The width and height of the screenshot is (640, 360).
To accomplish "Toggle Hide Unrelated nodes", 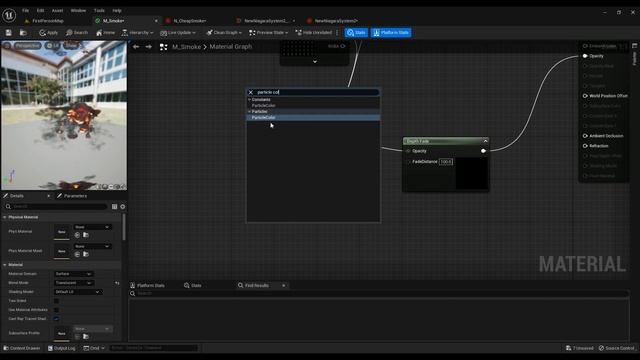I will (313, 33).
